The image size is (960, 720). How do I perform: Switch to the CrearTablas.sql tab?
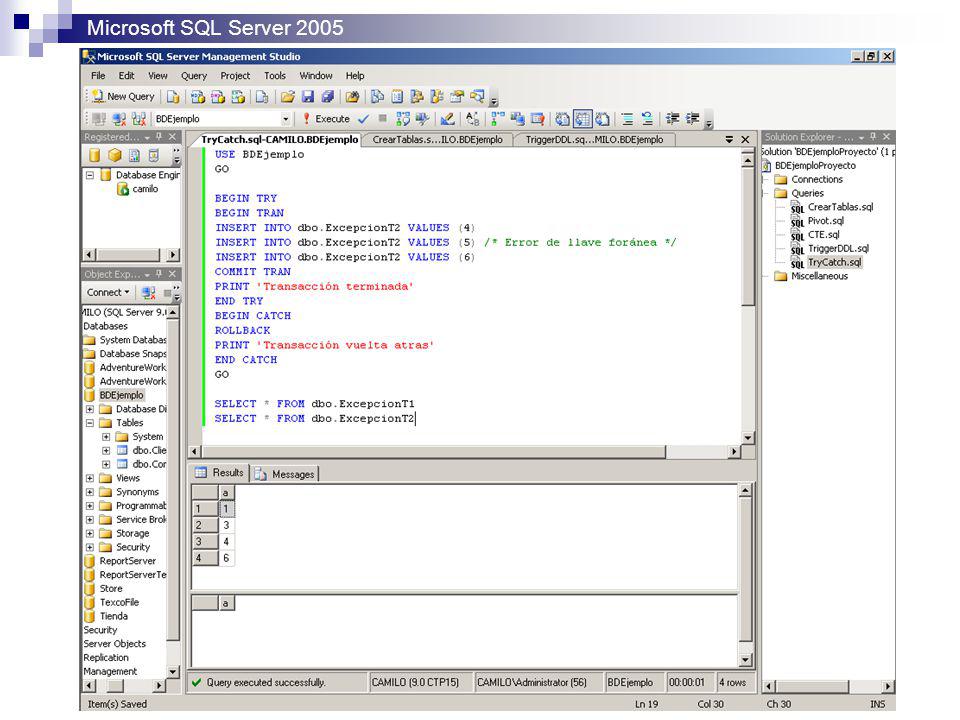click(x=437, y=140)
